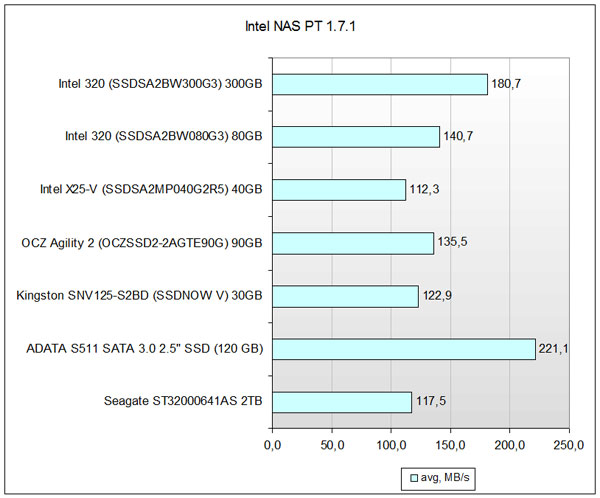Select the Intel 320 80GB label
Screen dimensions: 600x498
(x=164, y=136)
